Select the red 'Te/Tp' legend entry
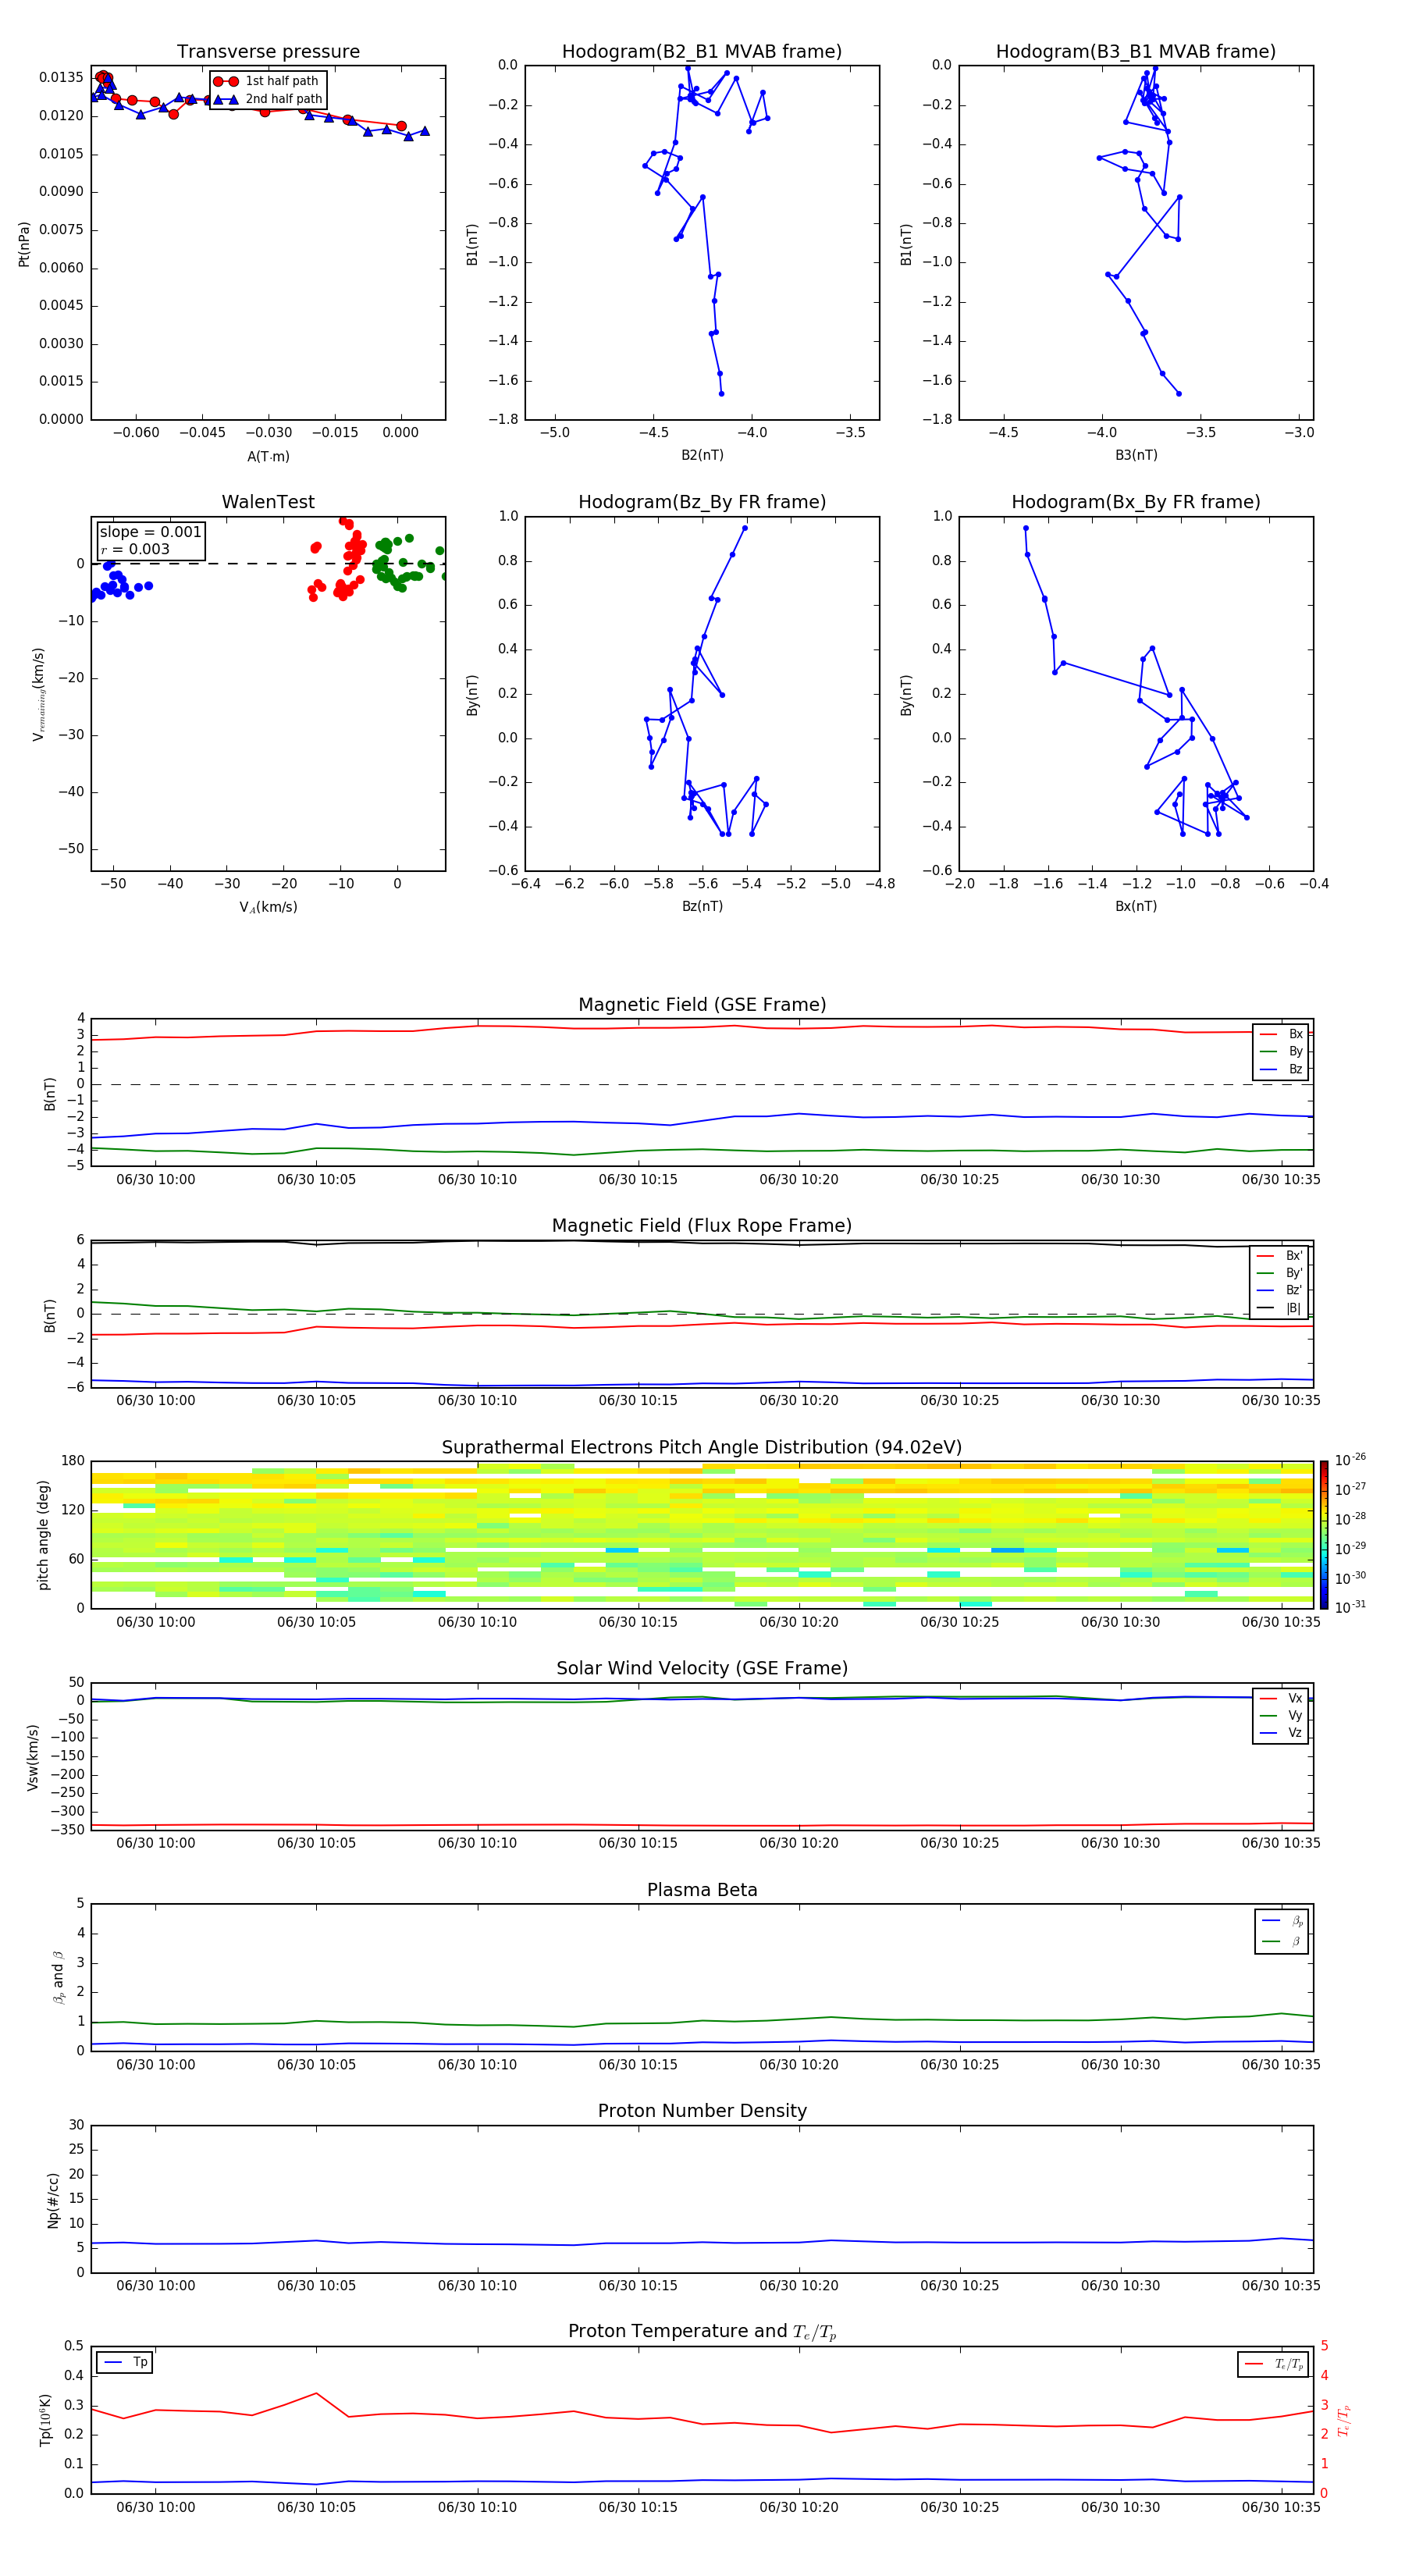 click(1274, 2364)
